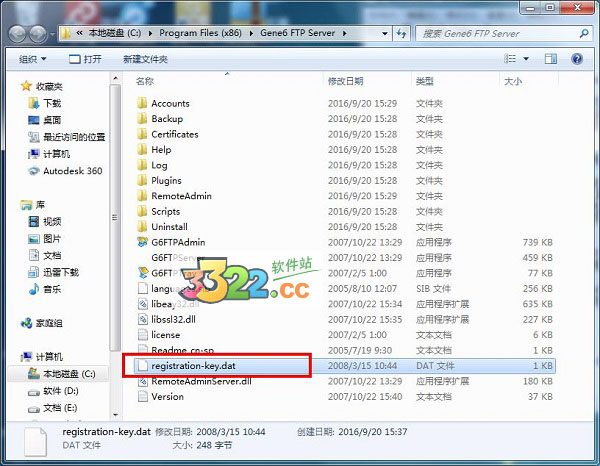The image size is (600, 466).
Task: Open recent pages dropdown beside navigation arrows
Action: tap(52, 34)
